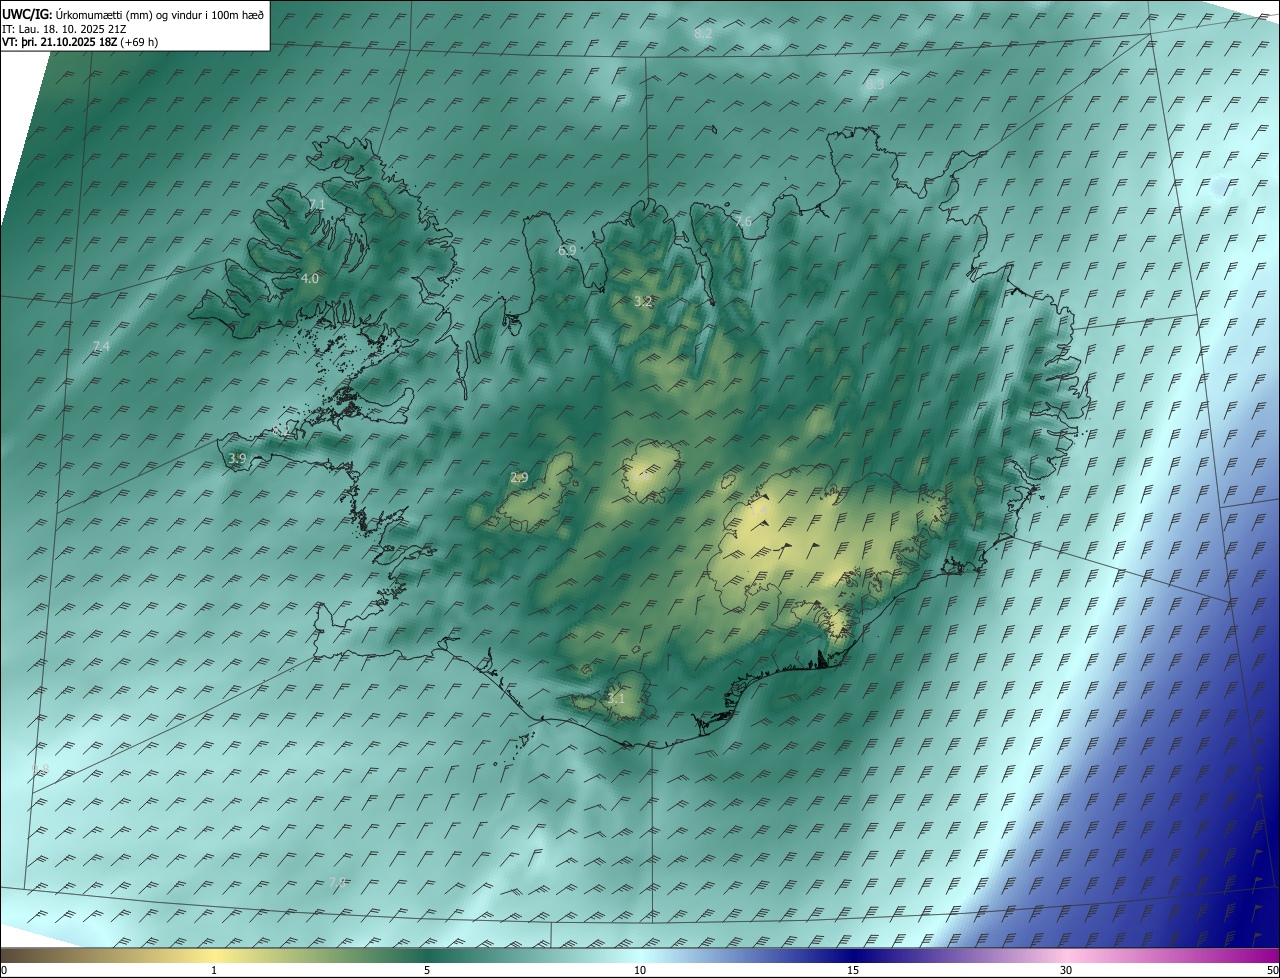Click the UWC/IG Úrkomumætti title line

pos(133,15)
